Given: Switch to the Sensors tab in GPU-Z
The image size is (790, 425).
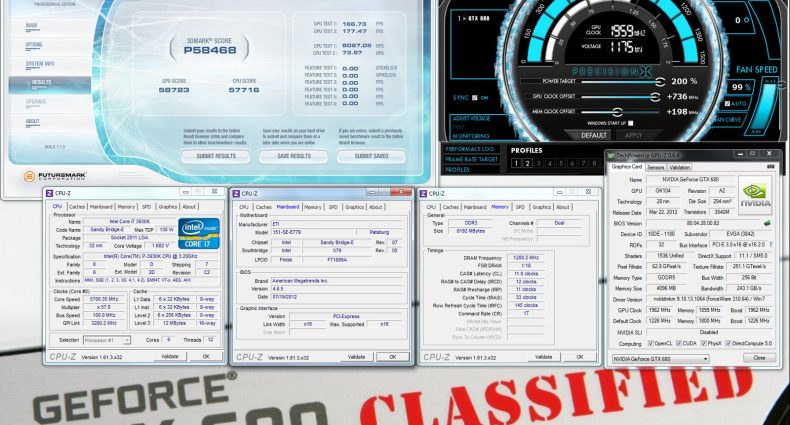Looking at the screenshot, I should 655,167.
